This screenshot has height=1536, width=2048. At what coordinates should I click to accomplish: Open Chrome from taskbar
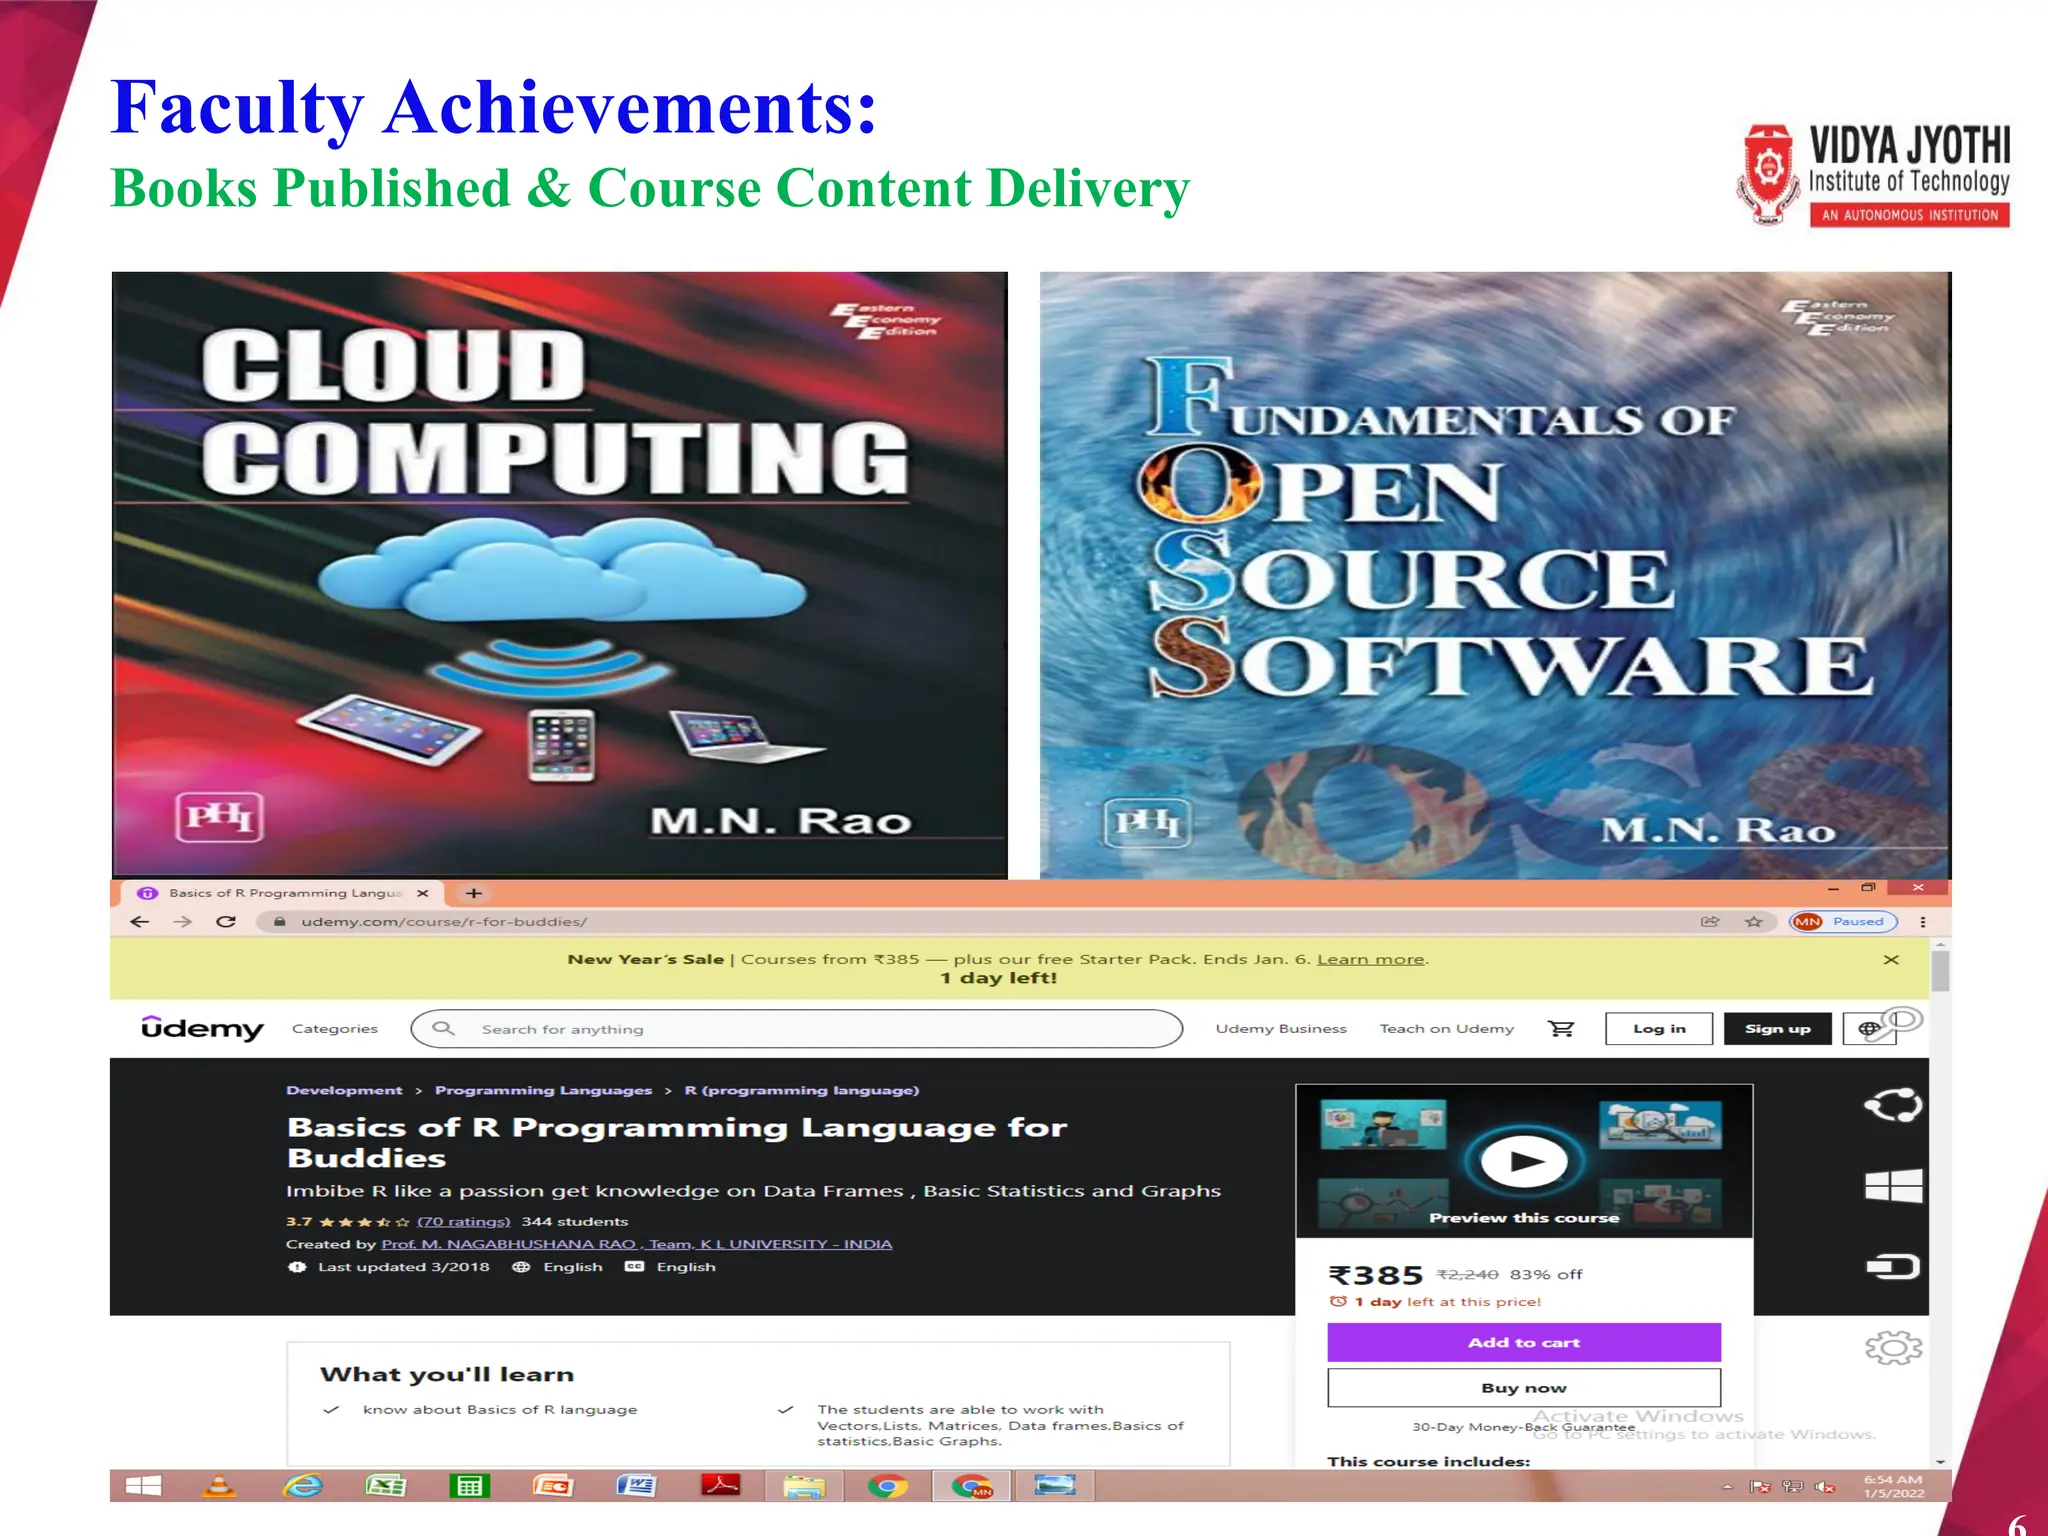tap(887, 1486)
